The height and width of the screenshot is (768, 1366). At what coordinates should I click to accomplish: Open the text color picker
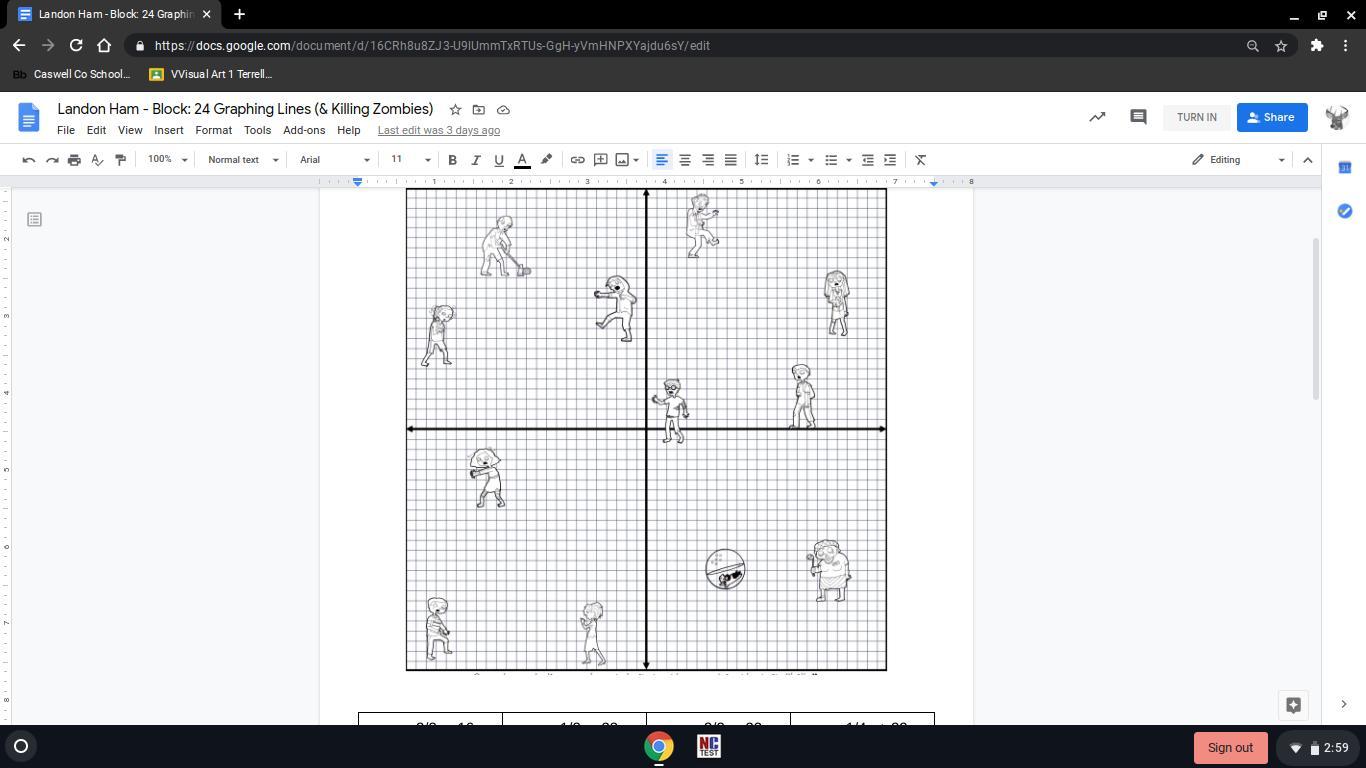coord(522,160)
